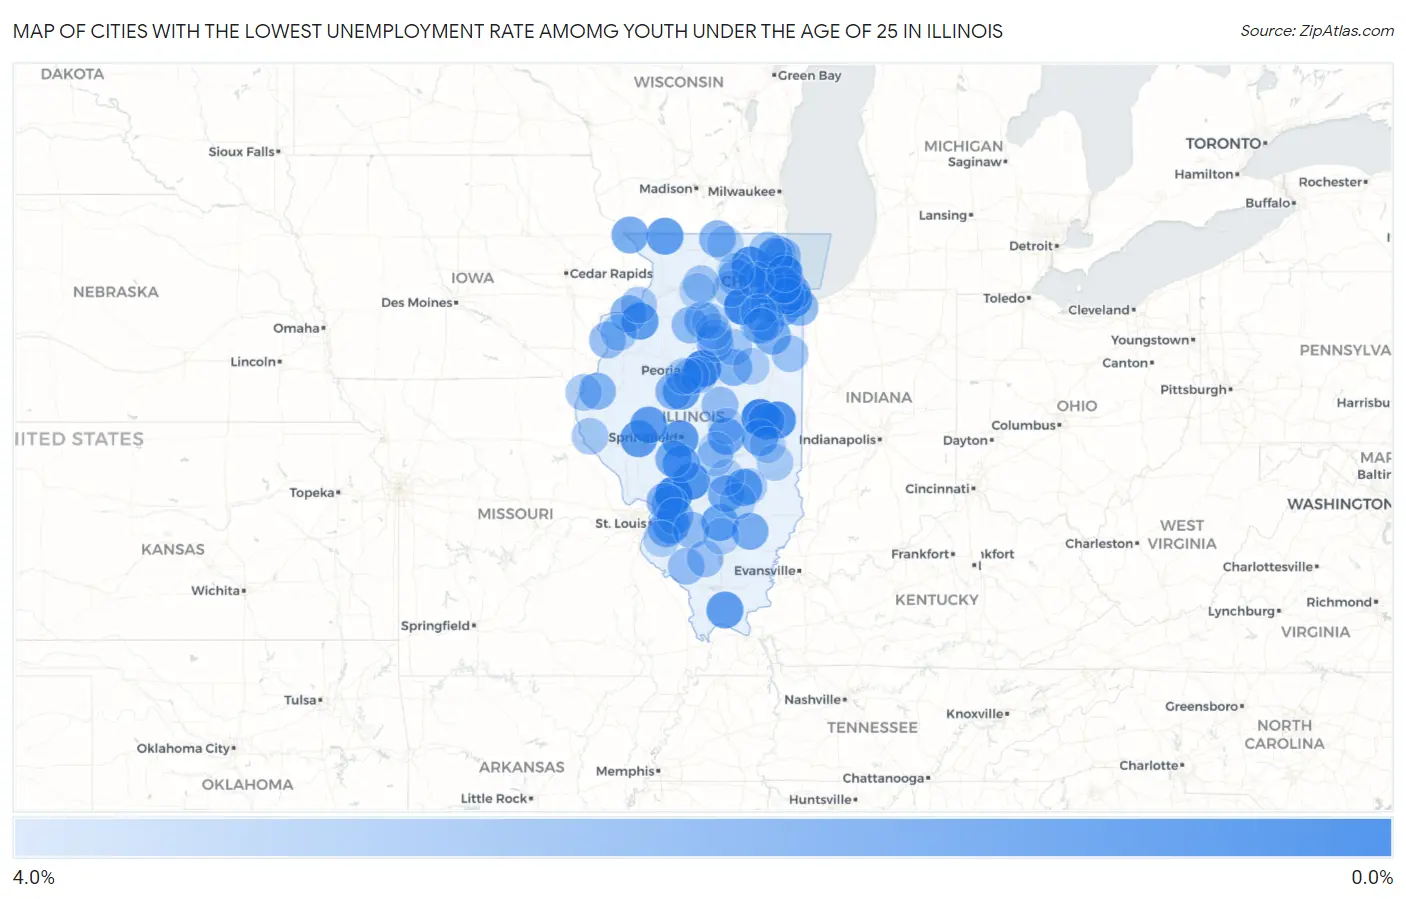Click the Lincoln city label
This screenshot has height=899, width=1406.
[256, 361]
